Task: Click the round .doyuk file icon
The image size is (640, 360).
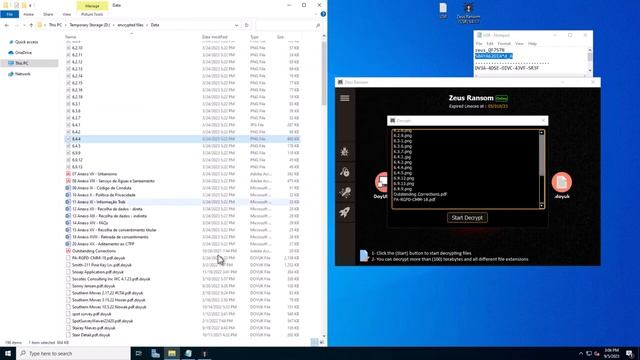Action: 562,182
